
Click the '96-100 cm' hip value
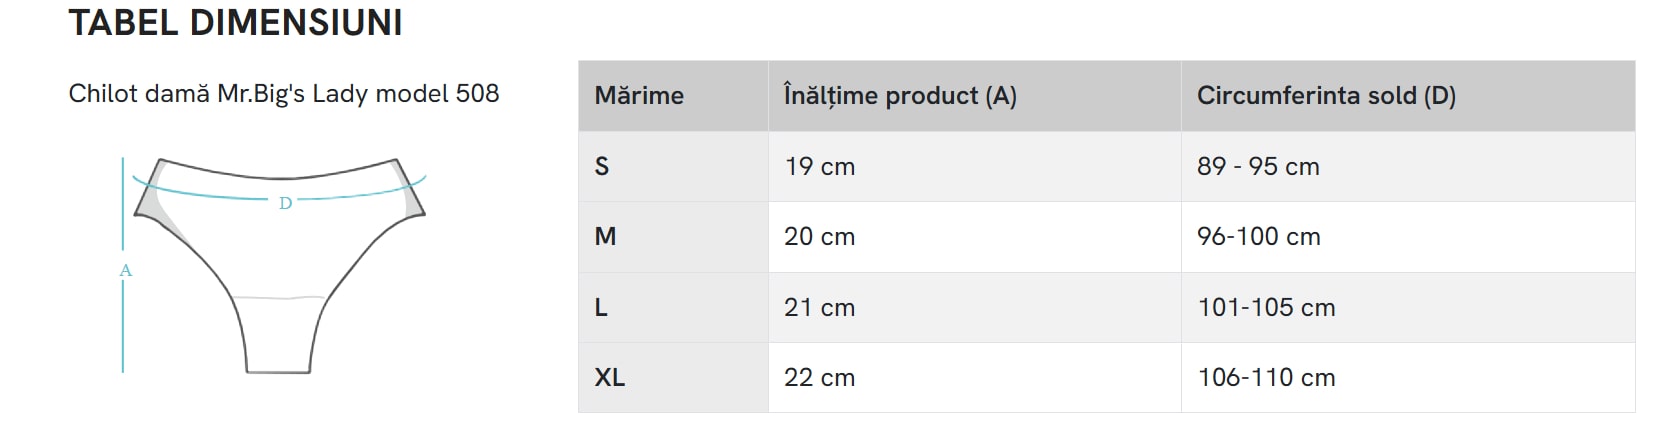[1258, 237]
